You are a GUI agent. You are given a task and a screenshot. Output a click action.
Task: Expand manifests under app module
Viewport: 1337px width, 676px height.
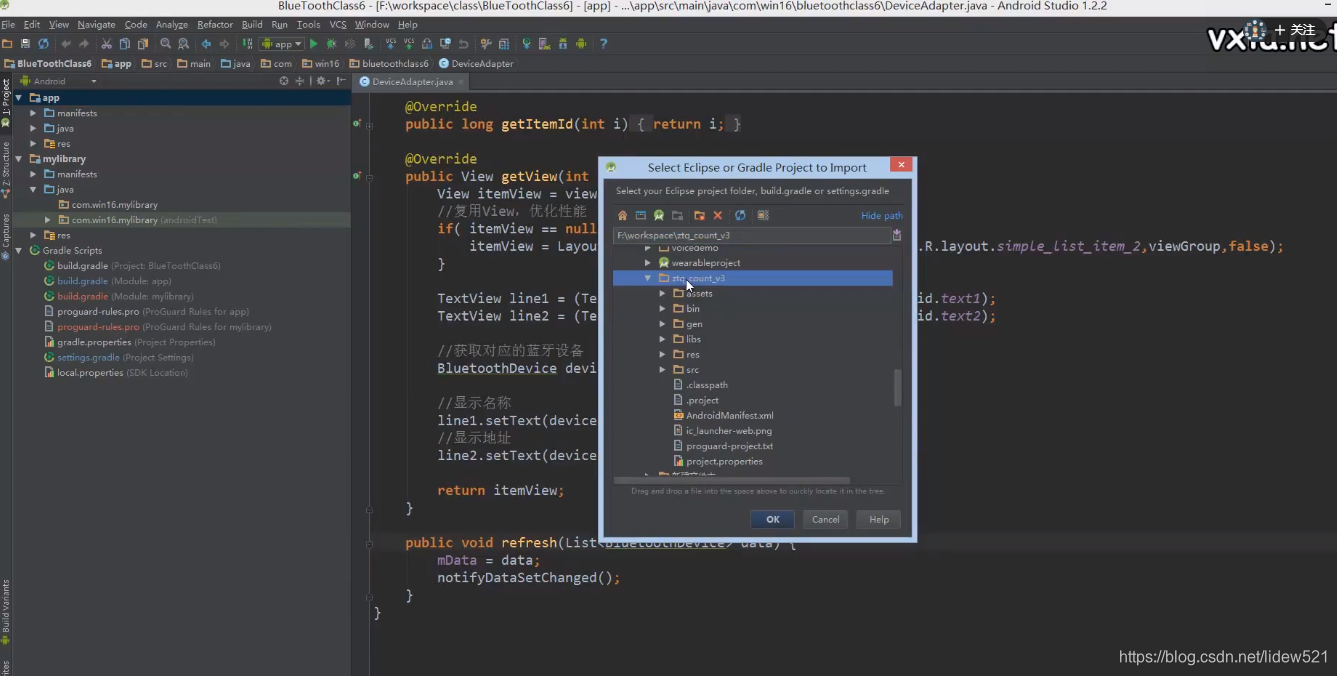click(x=33, y=113)
